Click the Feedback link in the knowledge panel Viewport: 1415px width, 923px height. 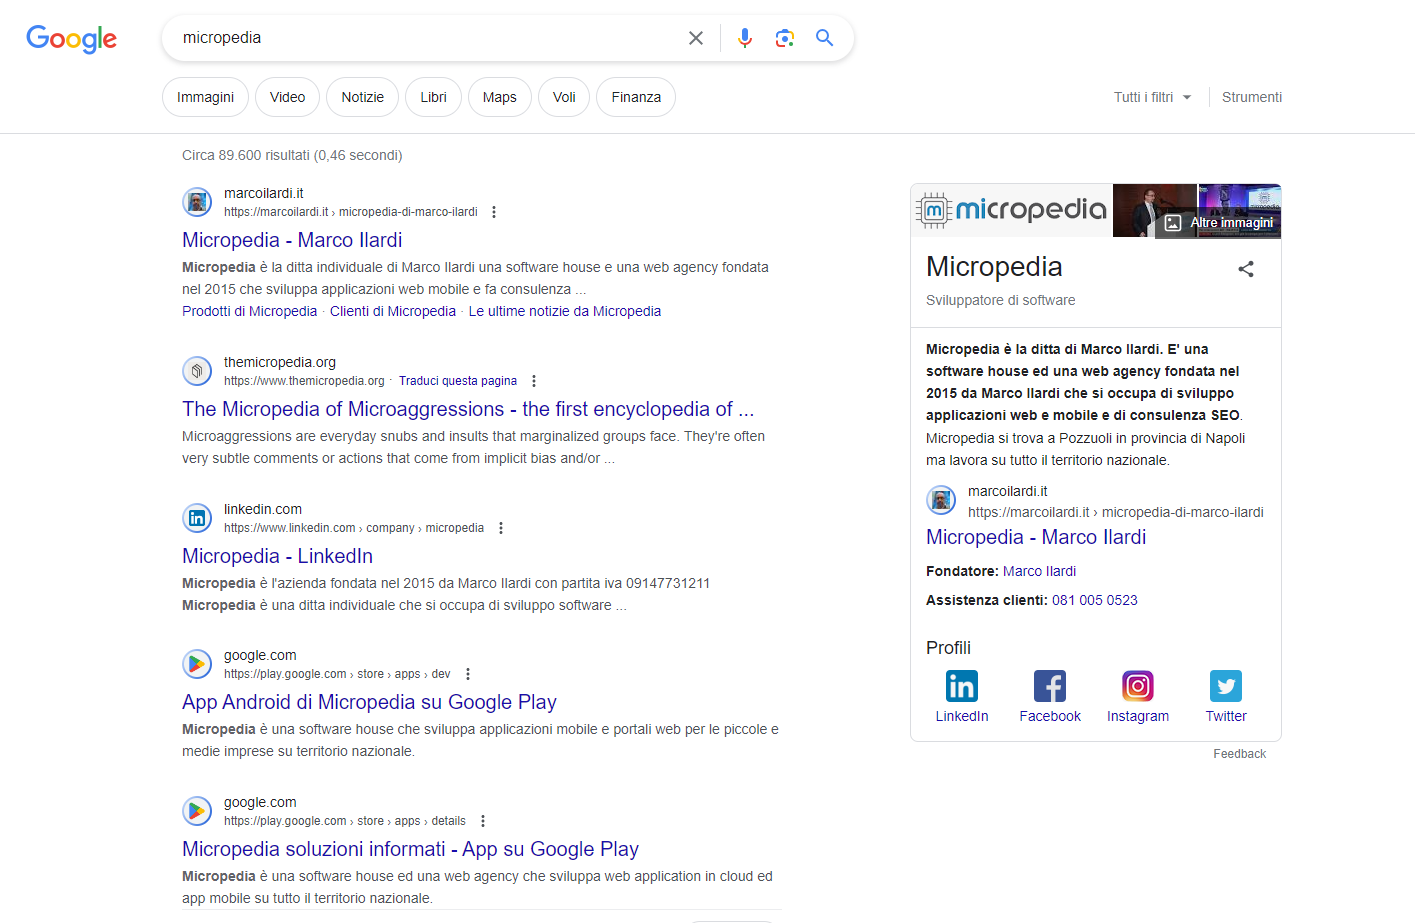tap(1239, 753)
